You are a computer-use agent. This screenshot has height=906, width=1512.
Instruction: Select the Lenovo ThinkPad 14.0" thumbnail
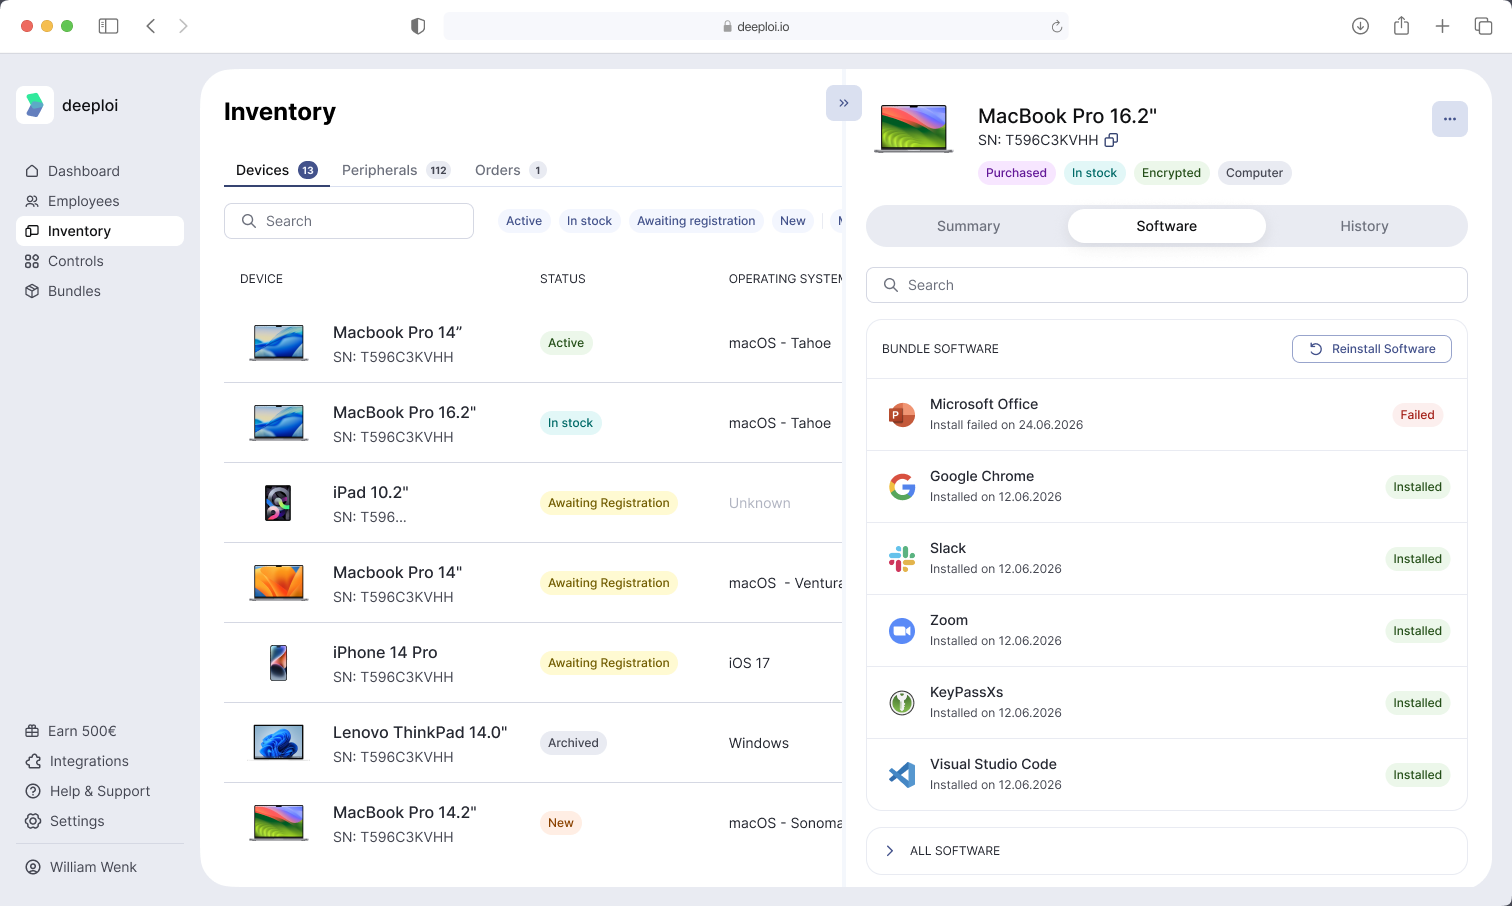pyautogui.click(x=278, y=743)
